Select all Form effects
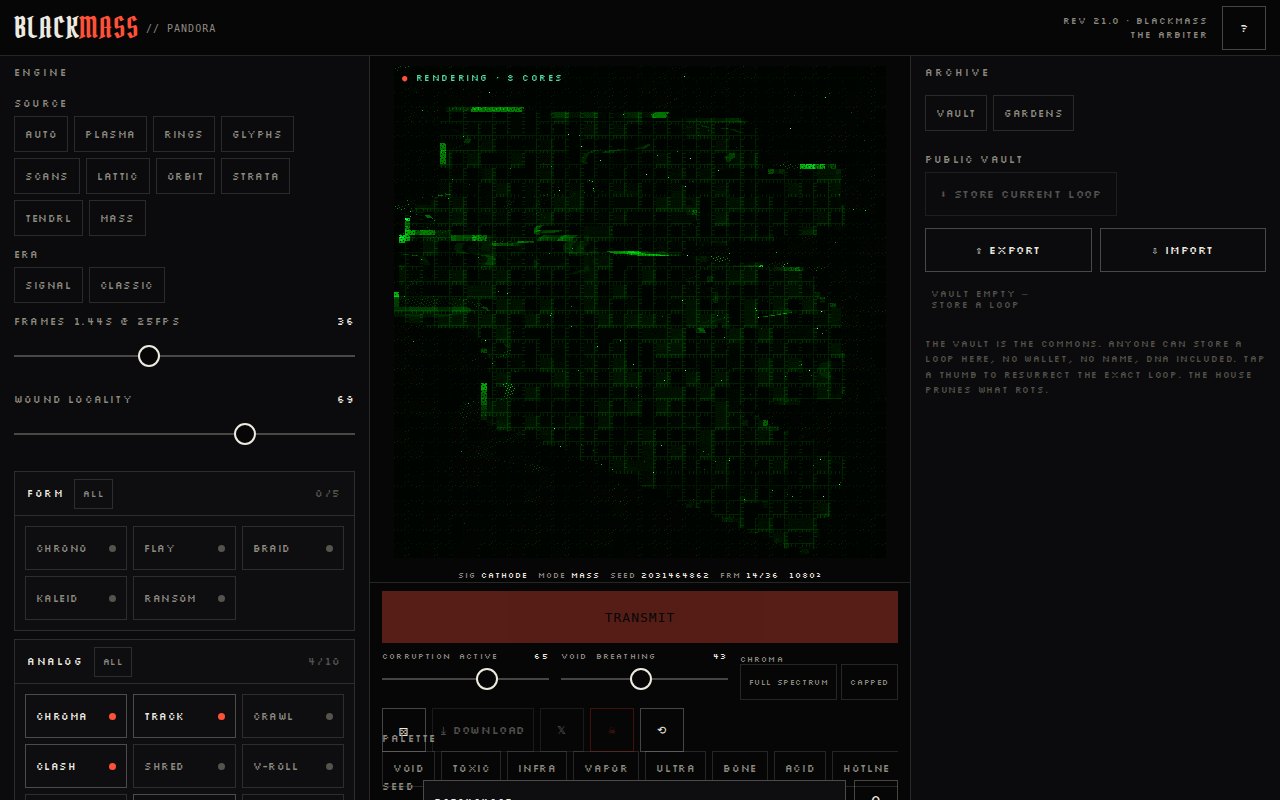 (94, 494)
